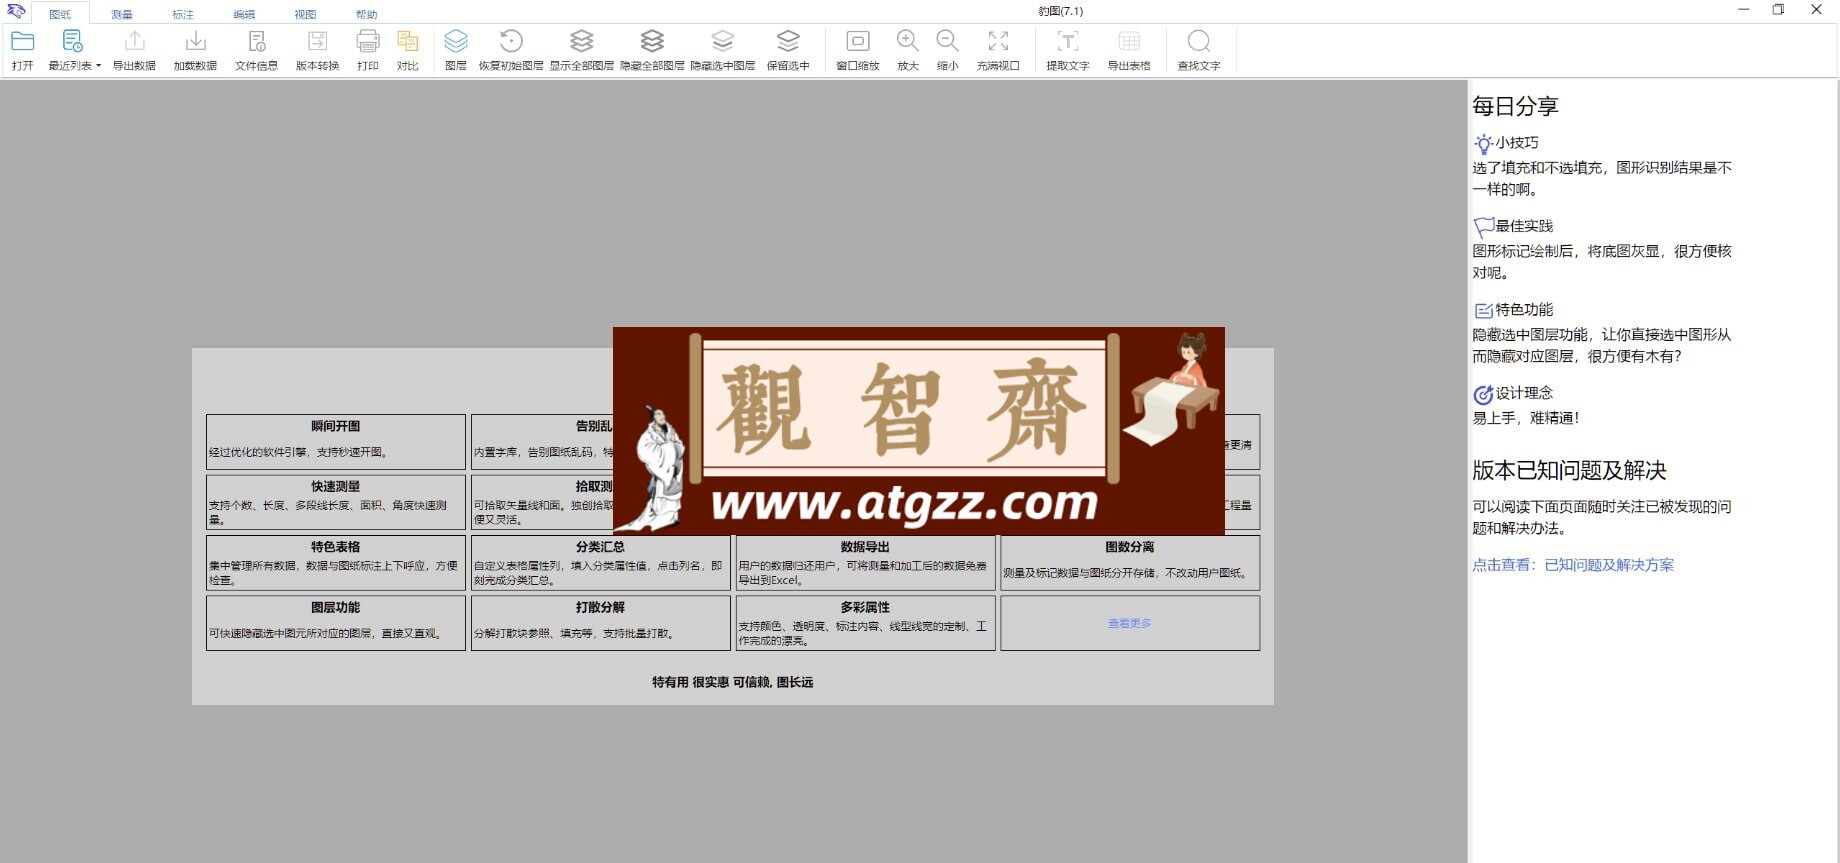The width and height of the screenshot is (1840, 863).
Task: Click the 查看更多 link in the feature table
Action: [x=1129, y=623]
